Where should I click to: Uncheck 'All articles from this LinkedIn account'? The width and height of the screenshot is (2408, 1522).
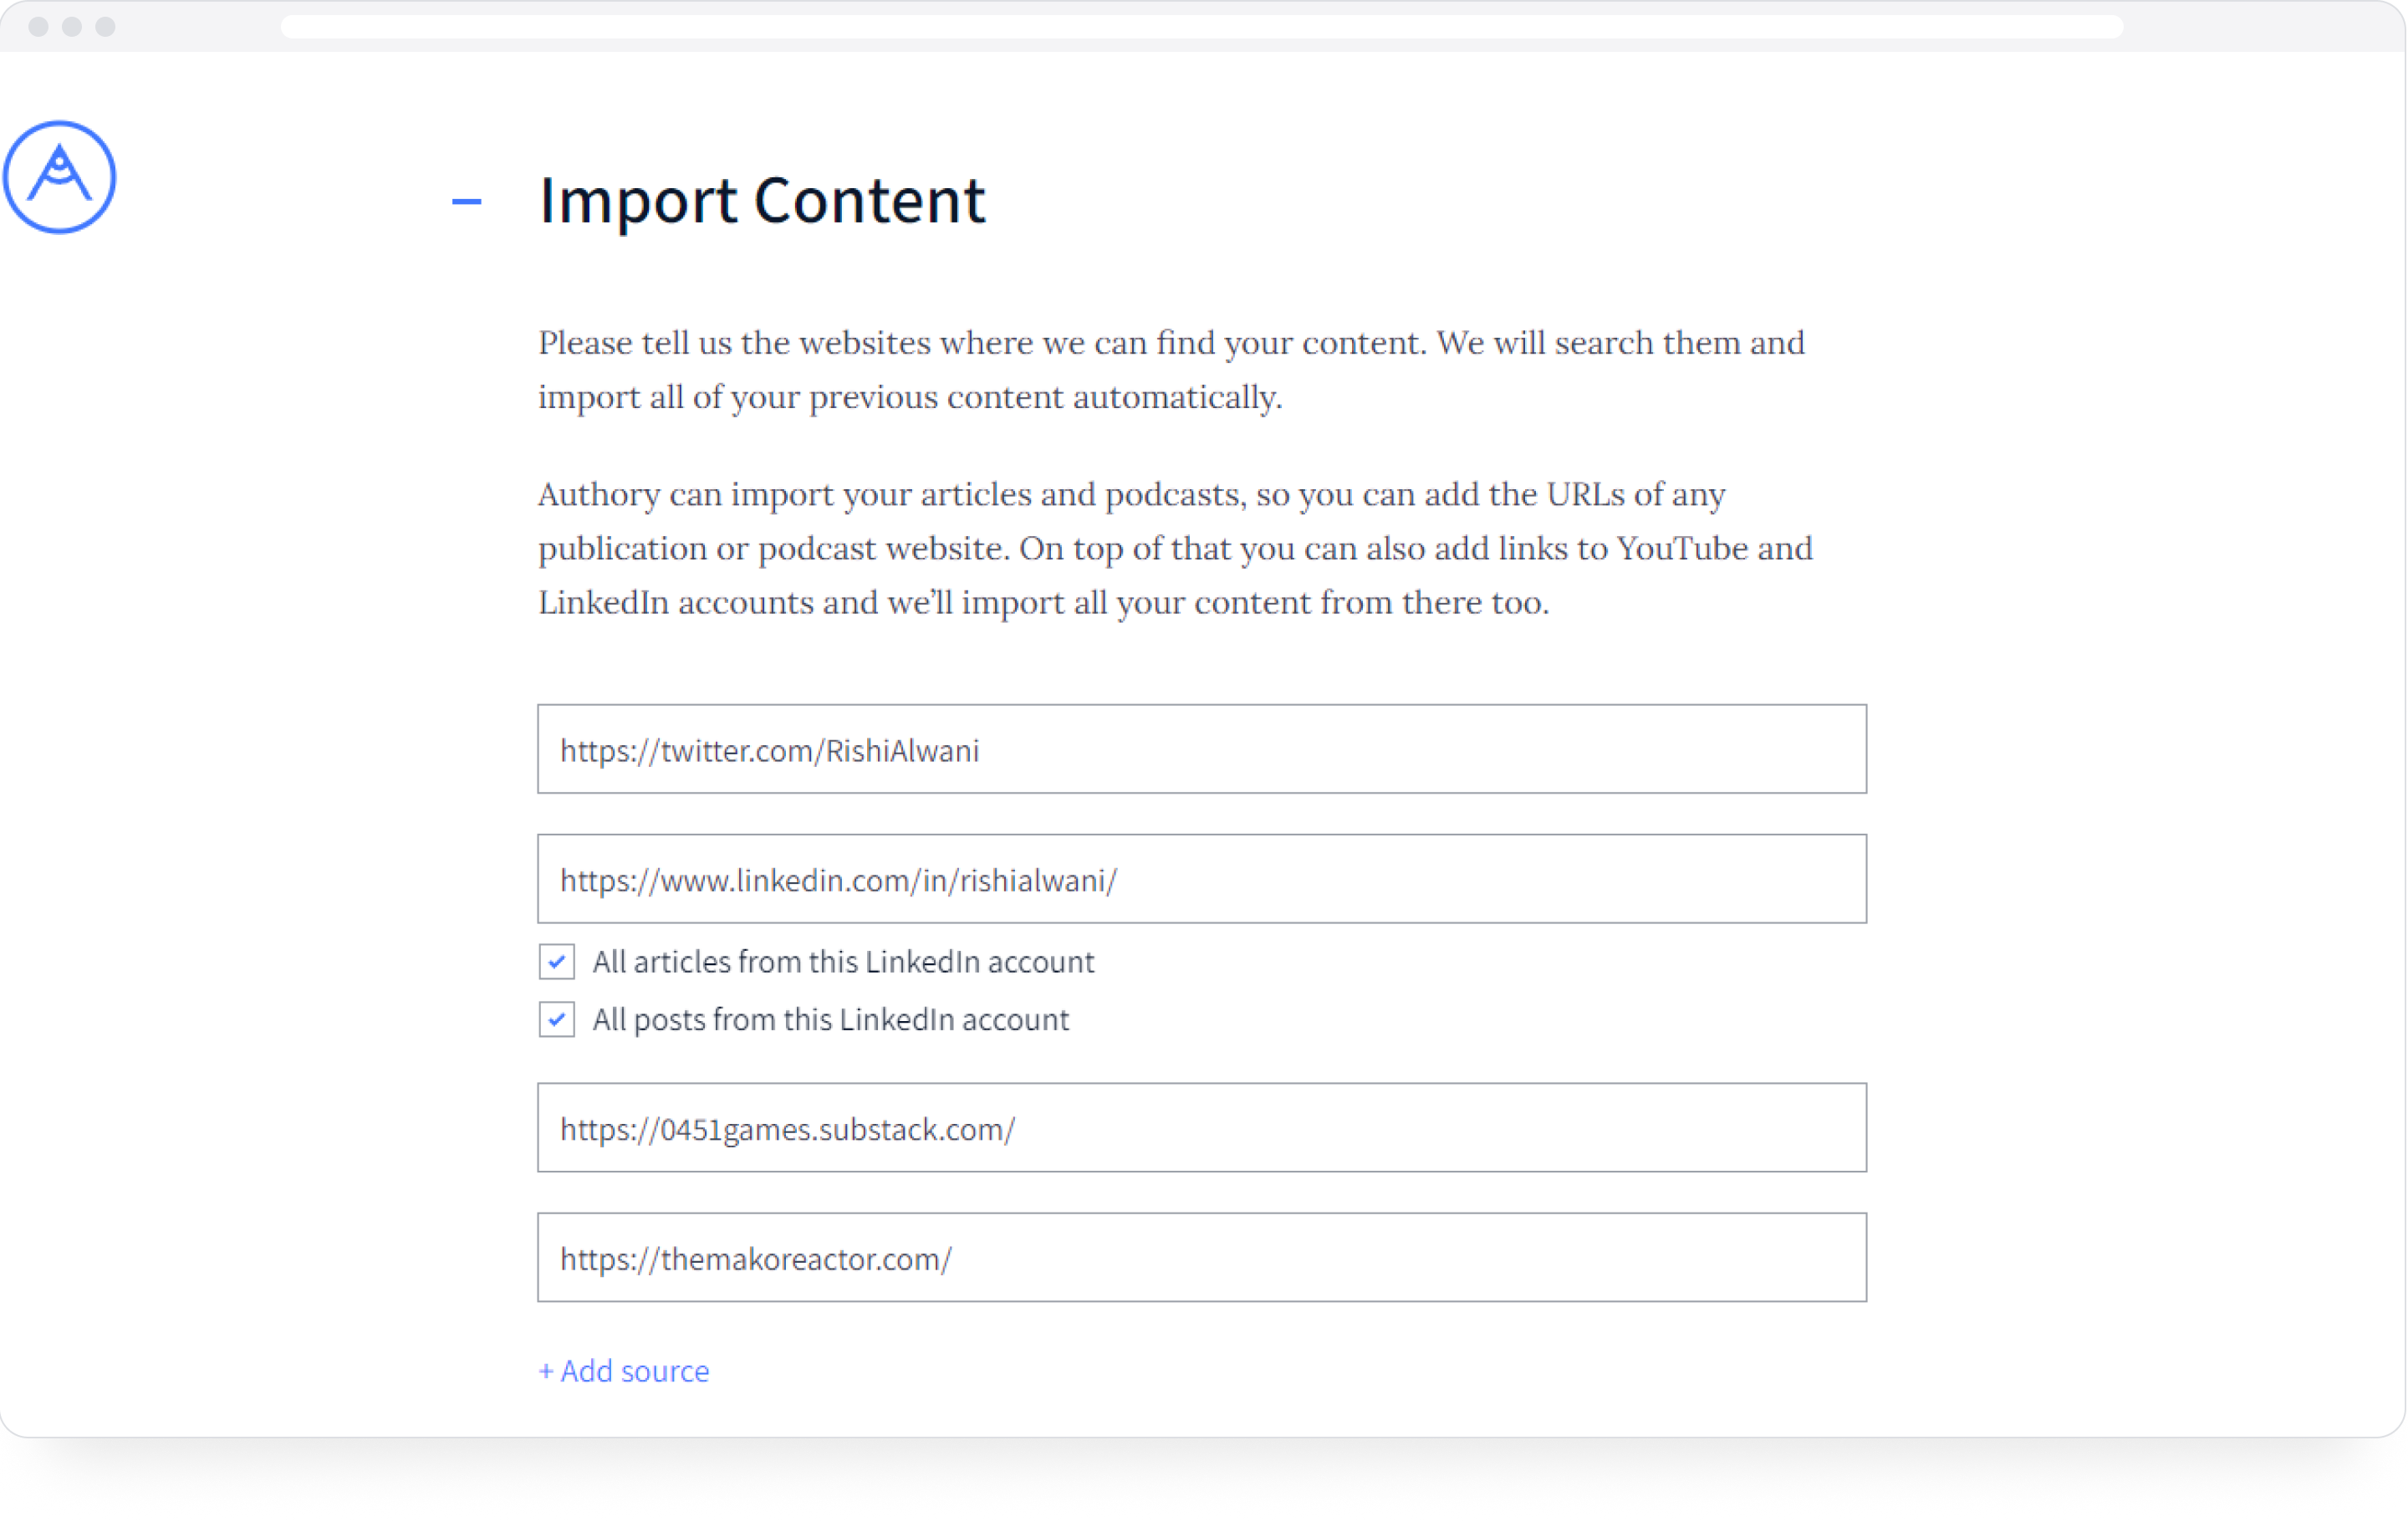point(556,962)
